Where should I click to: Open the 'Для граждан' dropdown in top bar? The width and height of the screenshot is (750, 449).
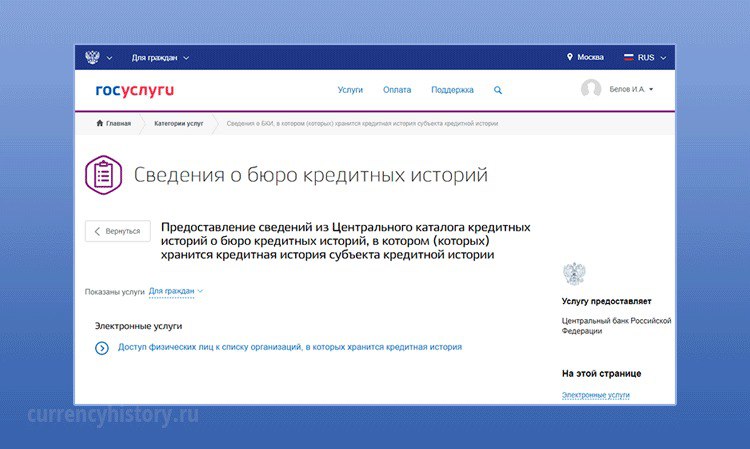[160, 58]
